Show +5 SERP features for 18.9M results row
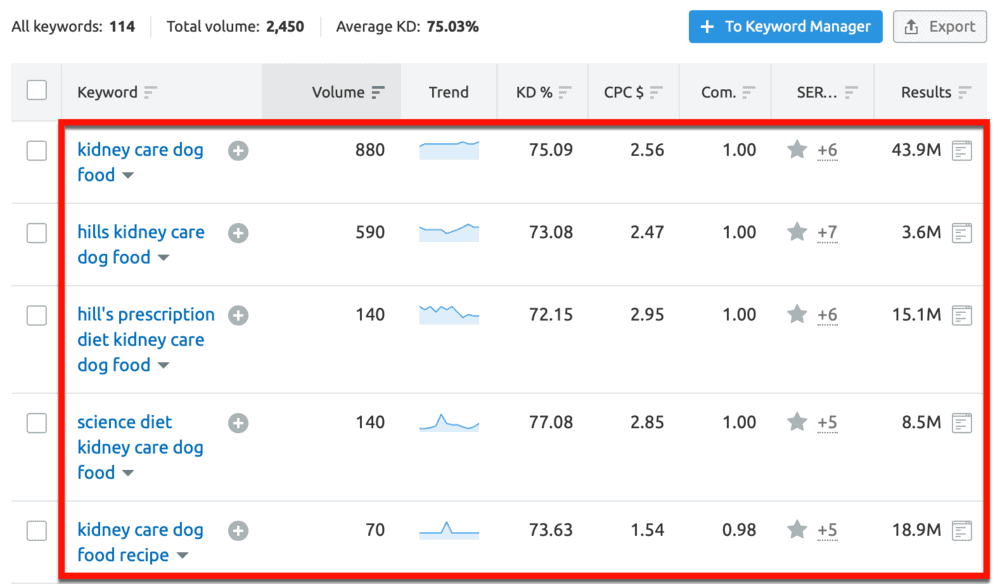 [827, 530]
